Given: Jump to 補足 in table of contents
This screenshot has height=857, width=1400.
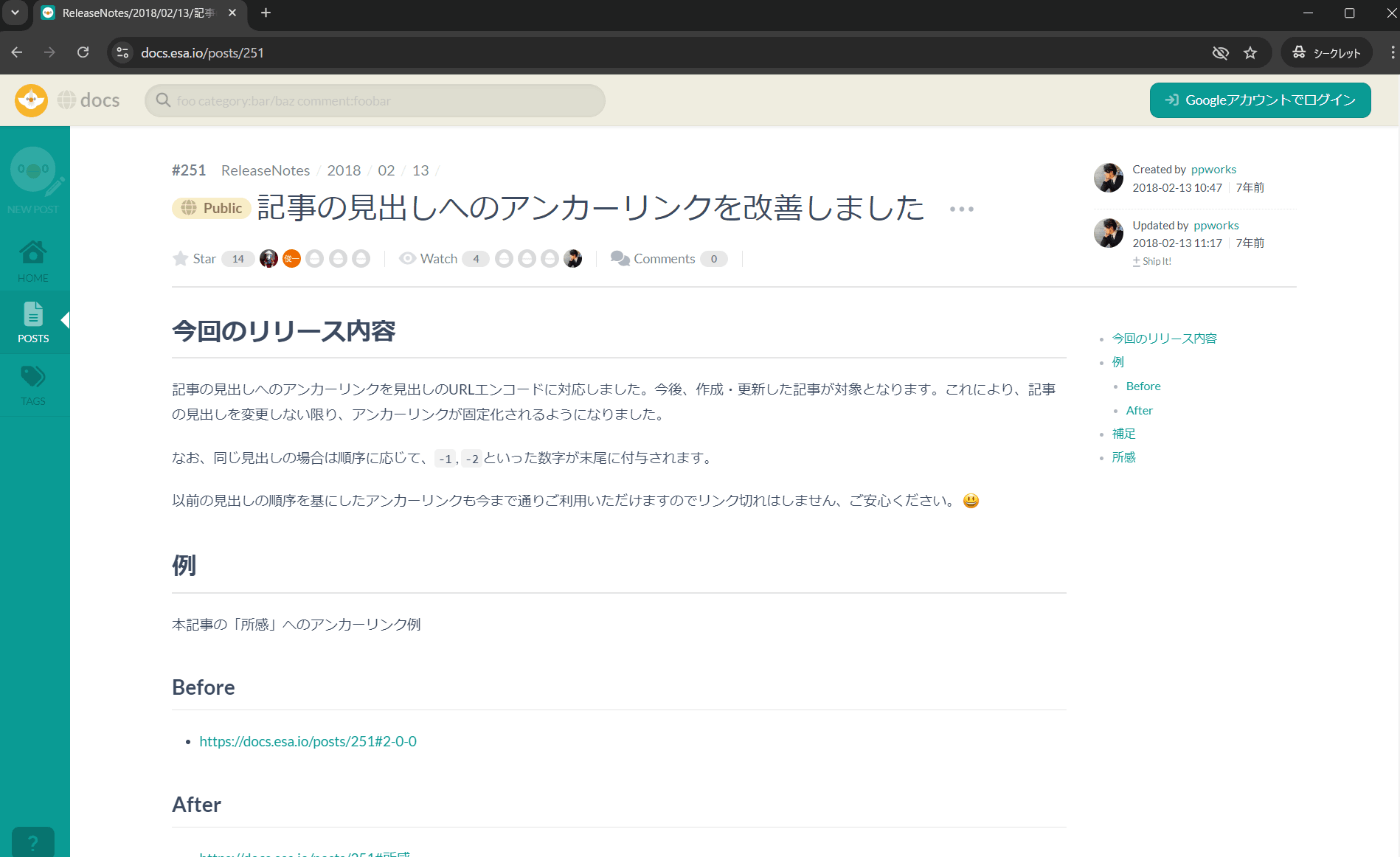Looking at the screenshot, I should (1124, 434).
